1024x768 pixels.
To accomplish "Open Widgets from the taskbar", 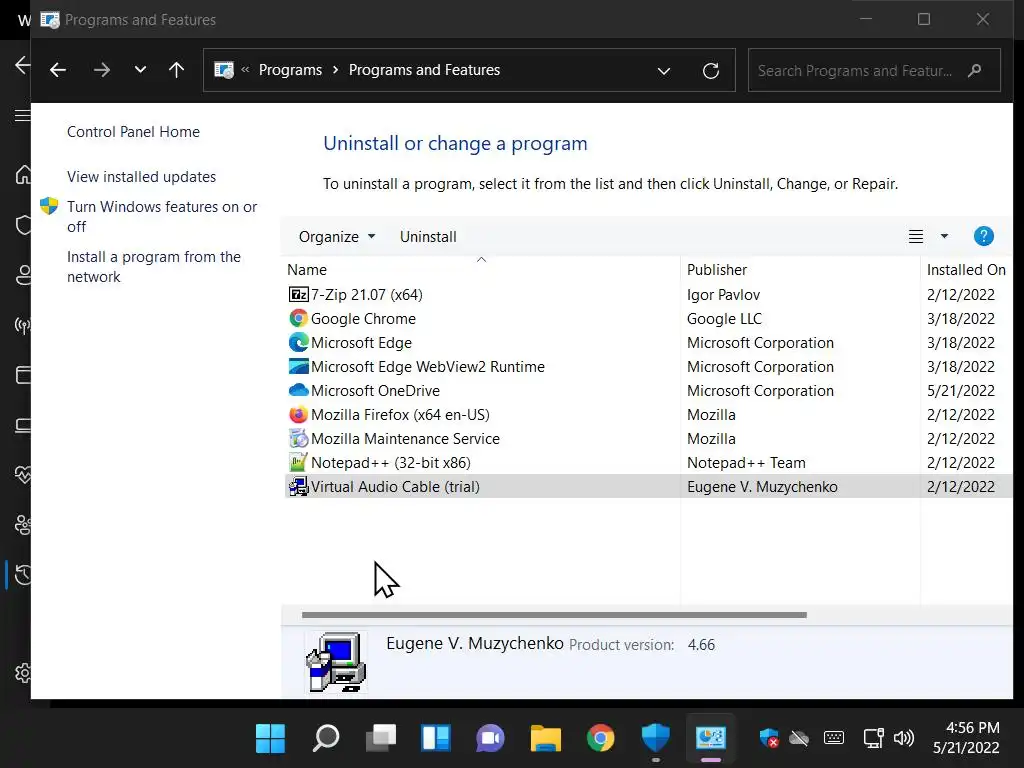I will pyautogui.click(x=436, y=738).
